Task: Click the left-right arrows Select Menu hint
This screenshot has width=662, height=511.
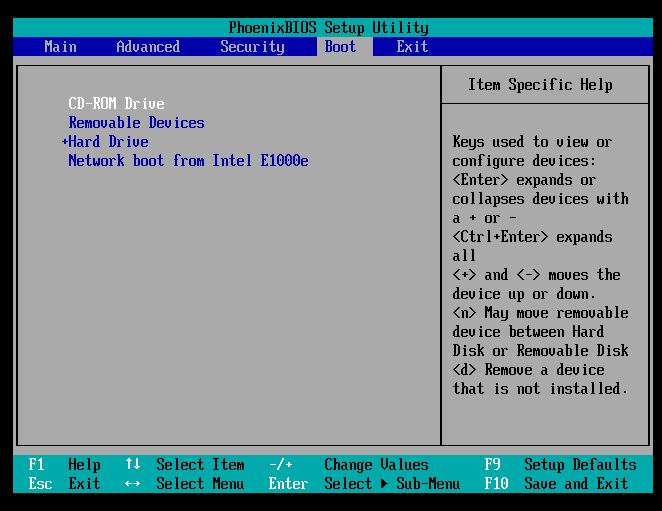Action: click(x=185, y=483)
